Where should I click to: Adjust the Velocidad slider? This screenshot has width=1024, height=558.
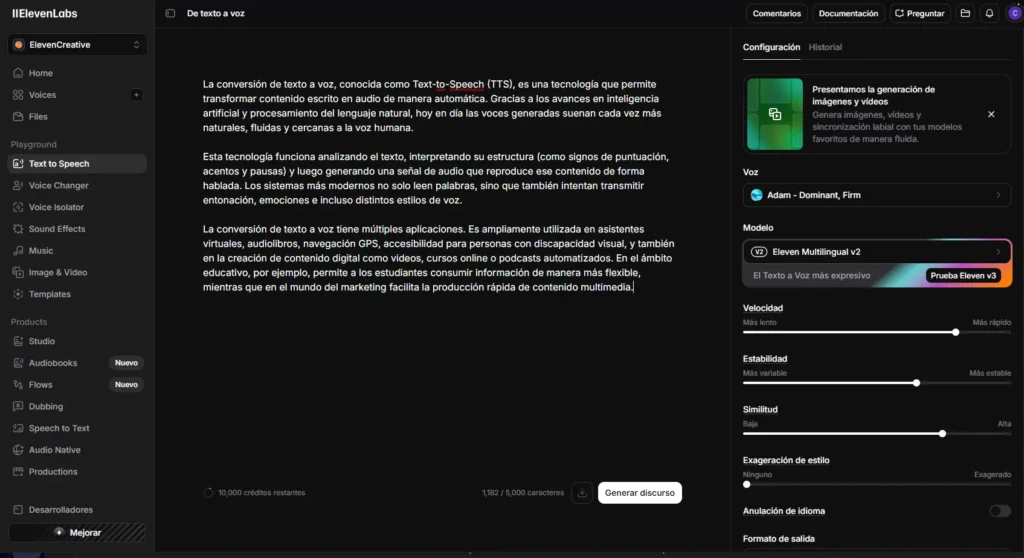point(876,333)
